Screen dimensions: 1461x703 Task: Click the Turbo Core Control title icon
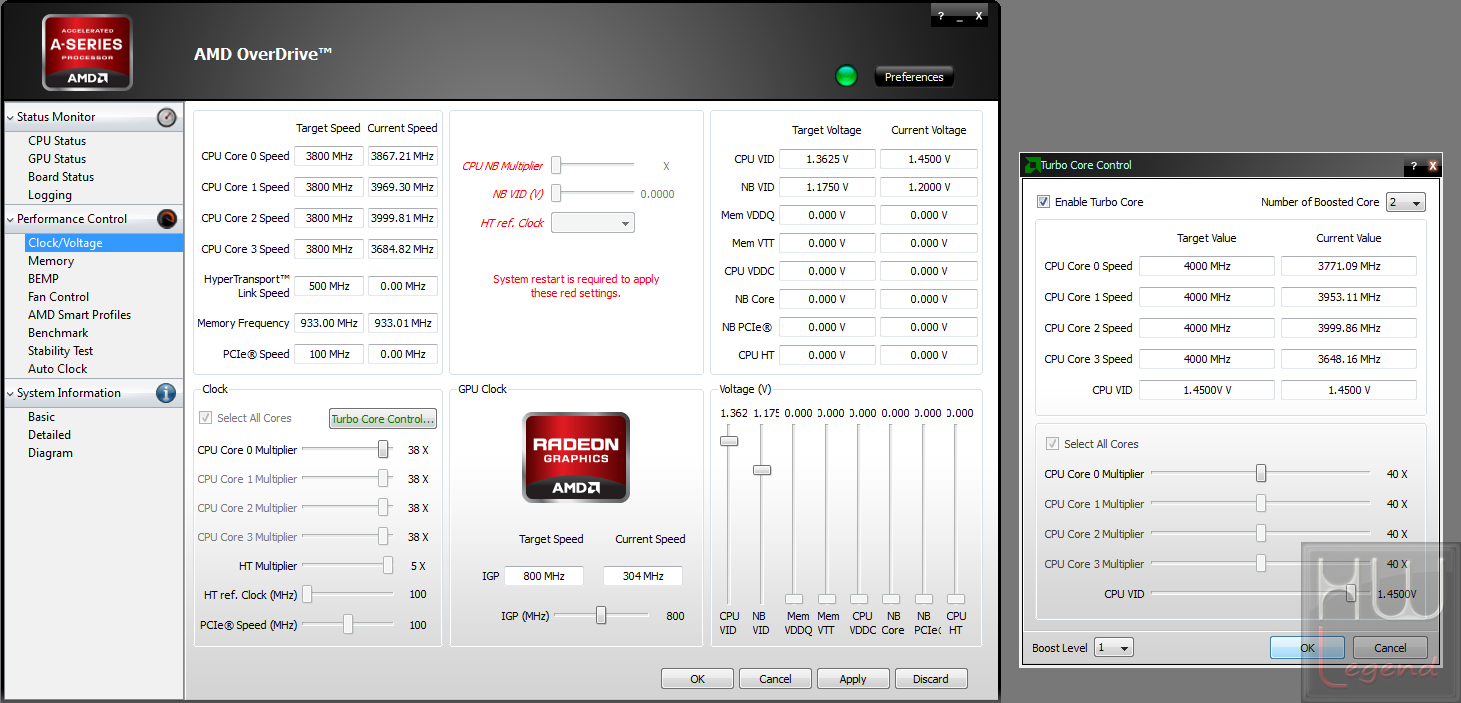click(x=1032, y=165)
